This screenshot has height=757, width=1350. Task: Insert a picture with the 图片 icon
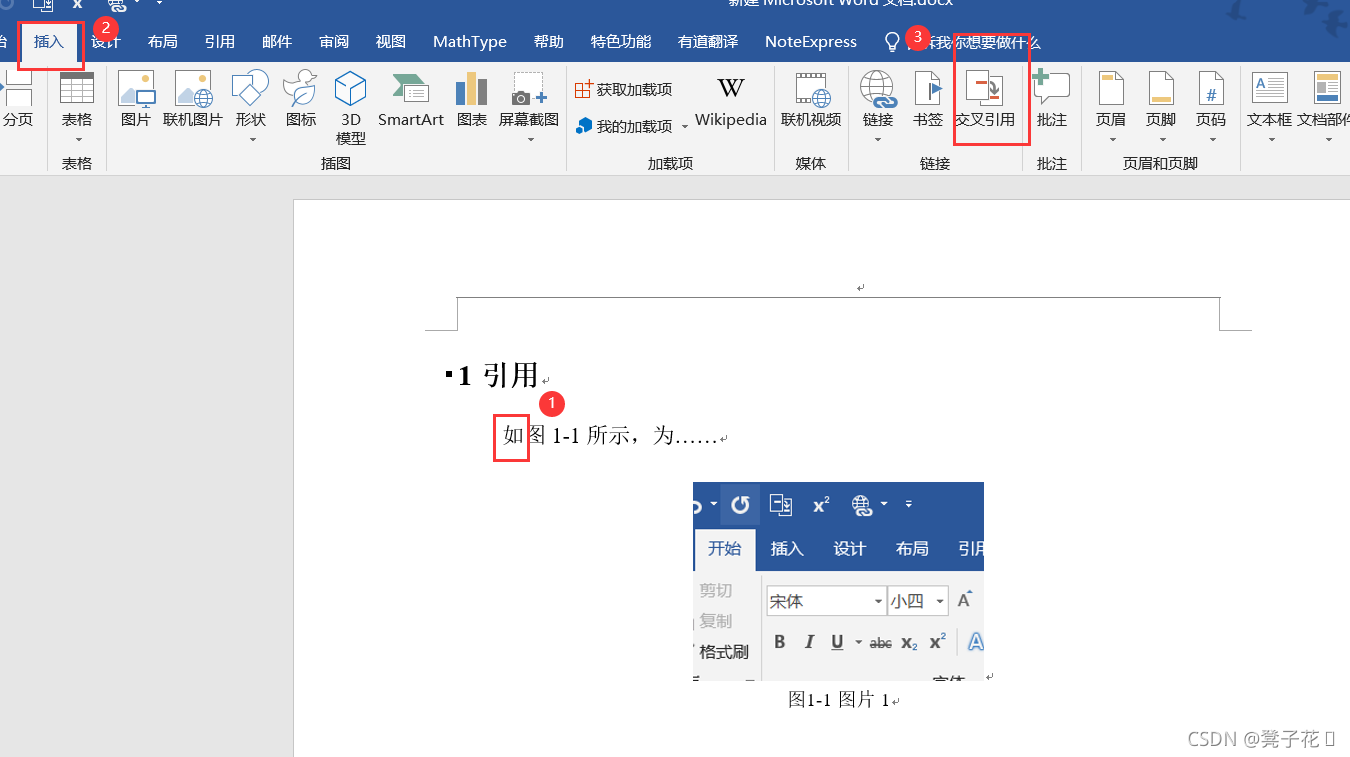[x=136, y=98]
